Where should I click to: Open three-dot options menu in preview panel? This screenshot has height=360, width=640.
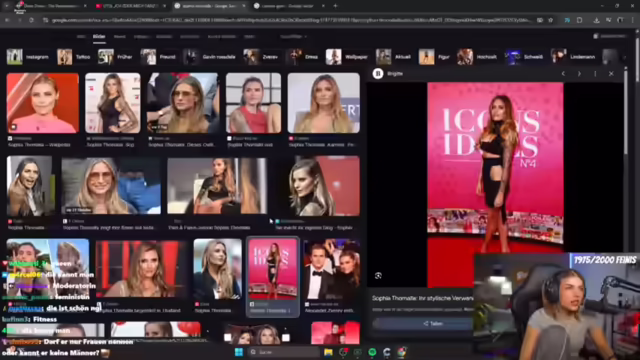[595, 74]
